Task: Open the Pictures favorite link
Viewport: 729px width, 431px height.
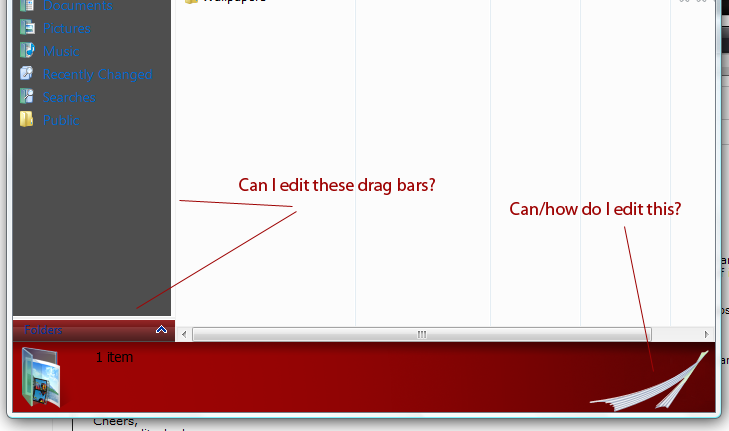Action: [x=66, y=28]
